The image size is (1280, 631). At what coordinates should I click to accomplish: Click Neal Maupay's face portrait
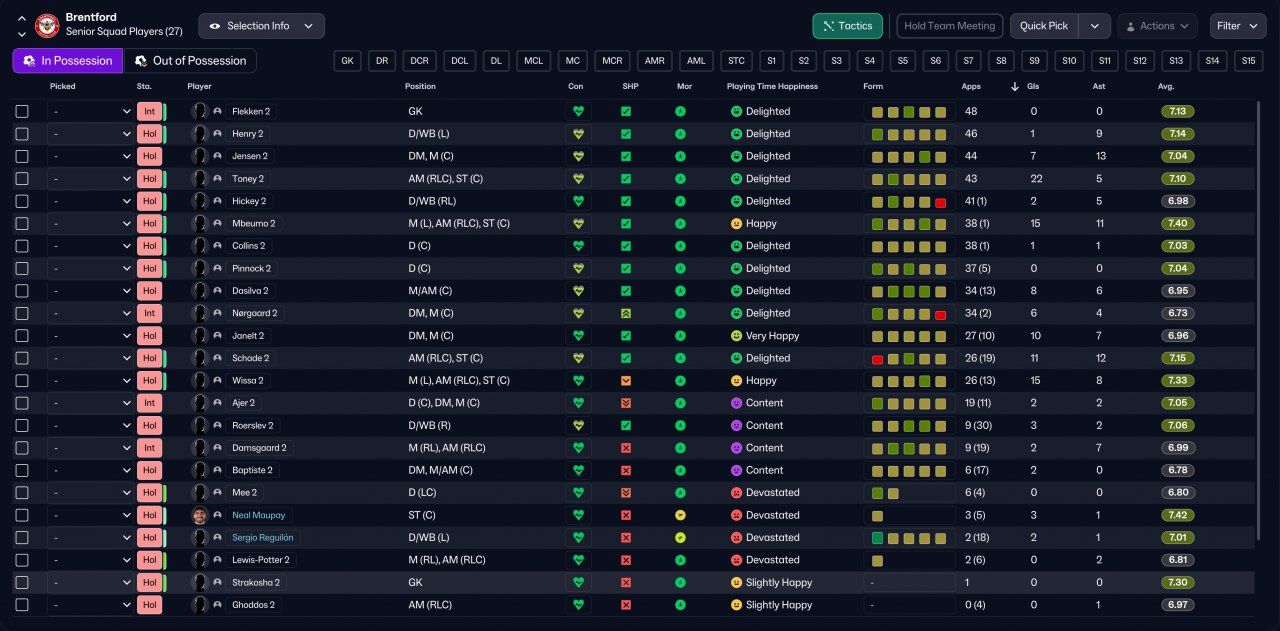tap(200, 515)
